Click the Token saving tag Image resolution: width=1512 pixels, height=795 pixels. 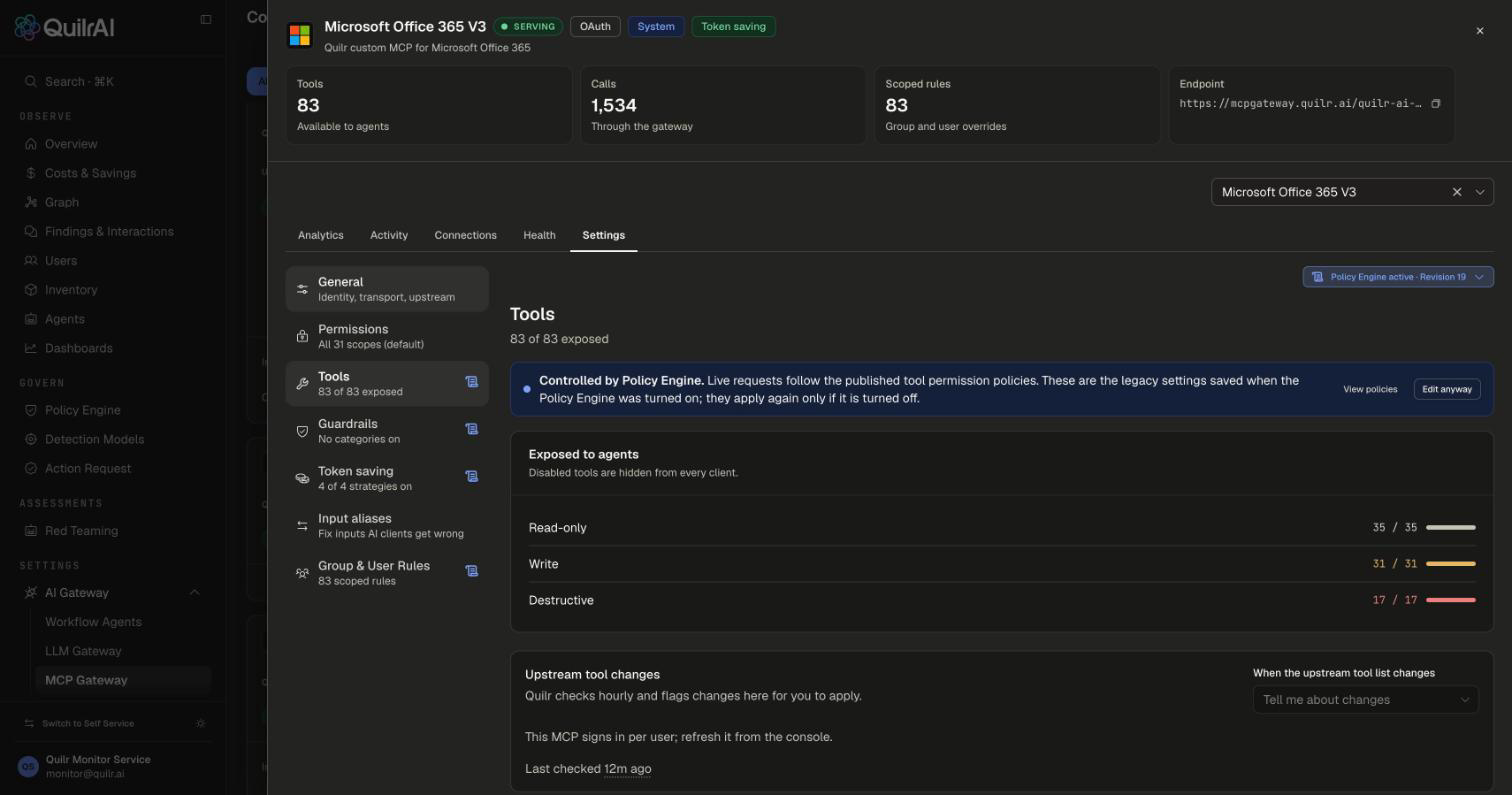[x=733, y=27]
